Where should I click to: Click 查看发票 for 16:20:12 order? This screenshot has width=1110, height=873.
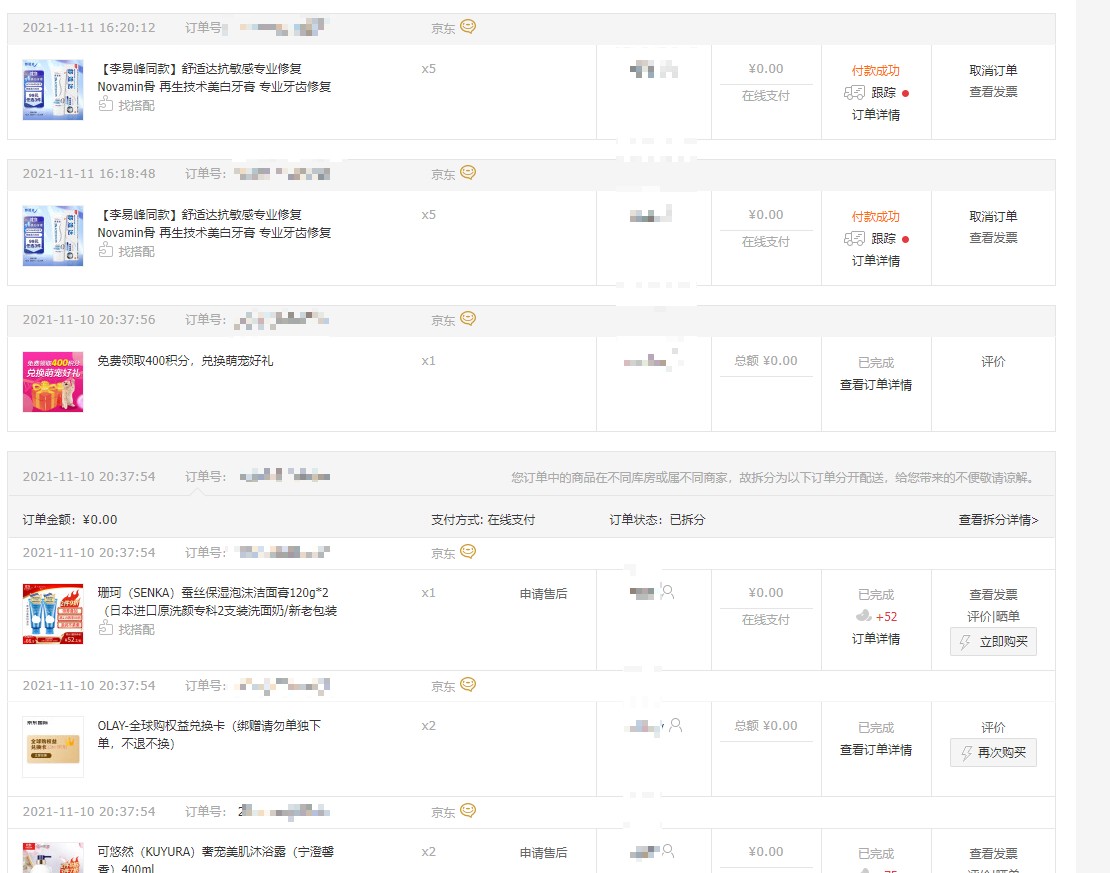(993, 92)
